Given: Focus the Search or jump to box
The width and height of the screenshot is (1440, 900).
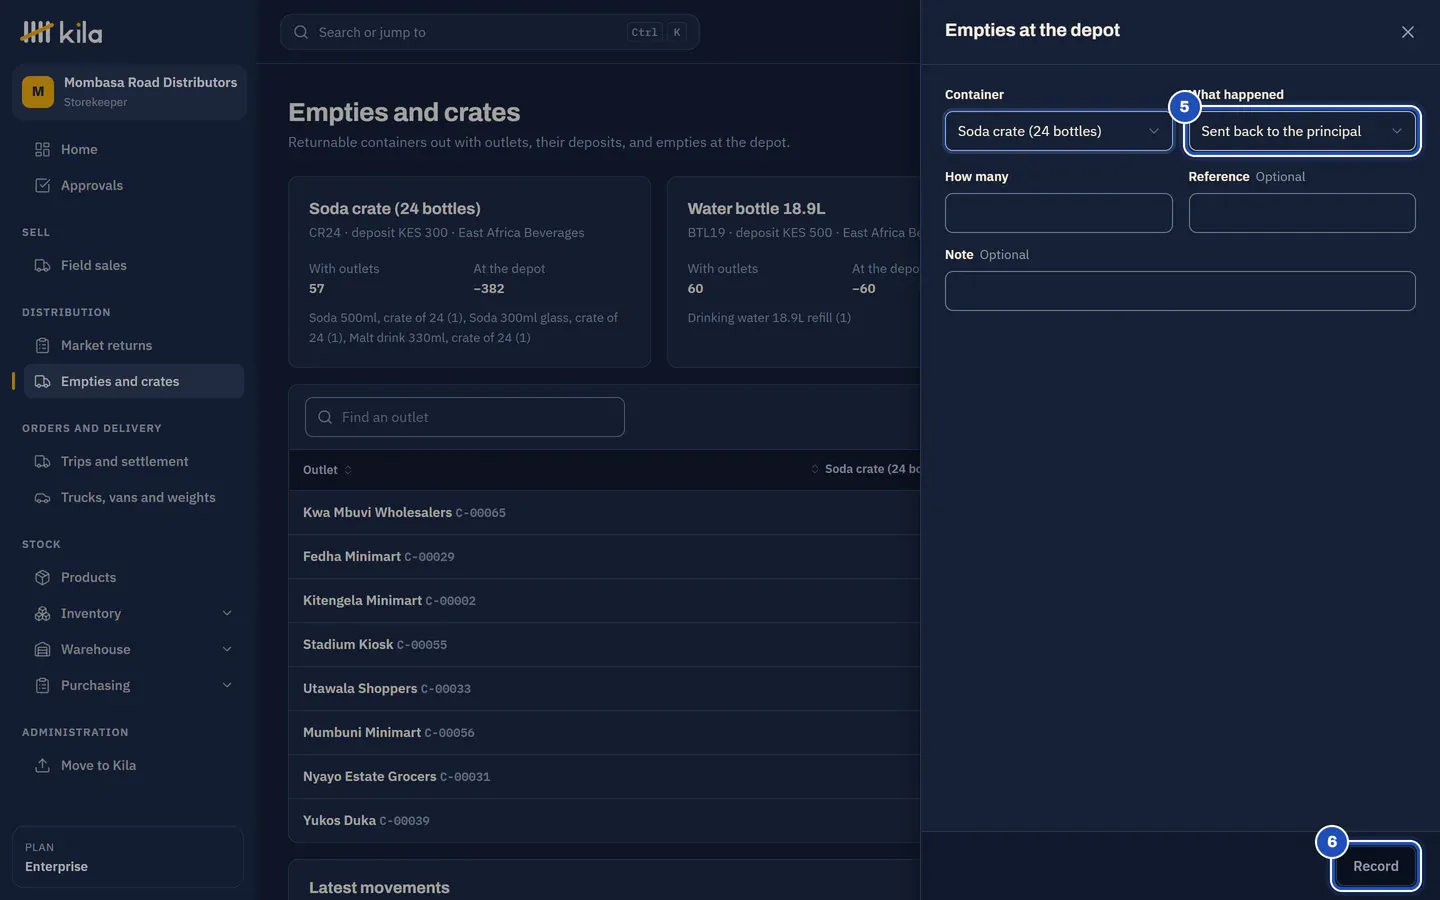Looking at the screenshot, I should click(489, 32).
